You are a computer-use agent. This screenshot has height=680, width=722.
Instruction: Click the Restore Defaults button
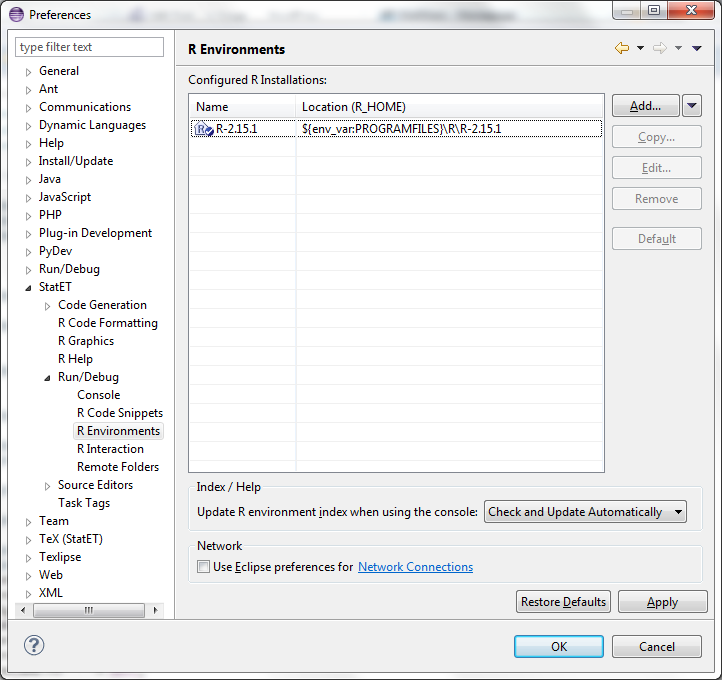(563, 602)
